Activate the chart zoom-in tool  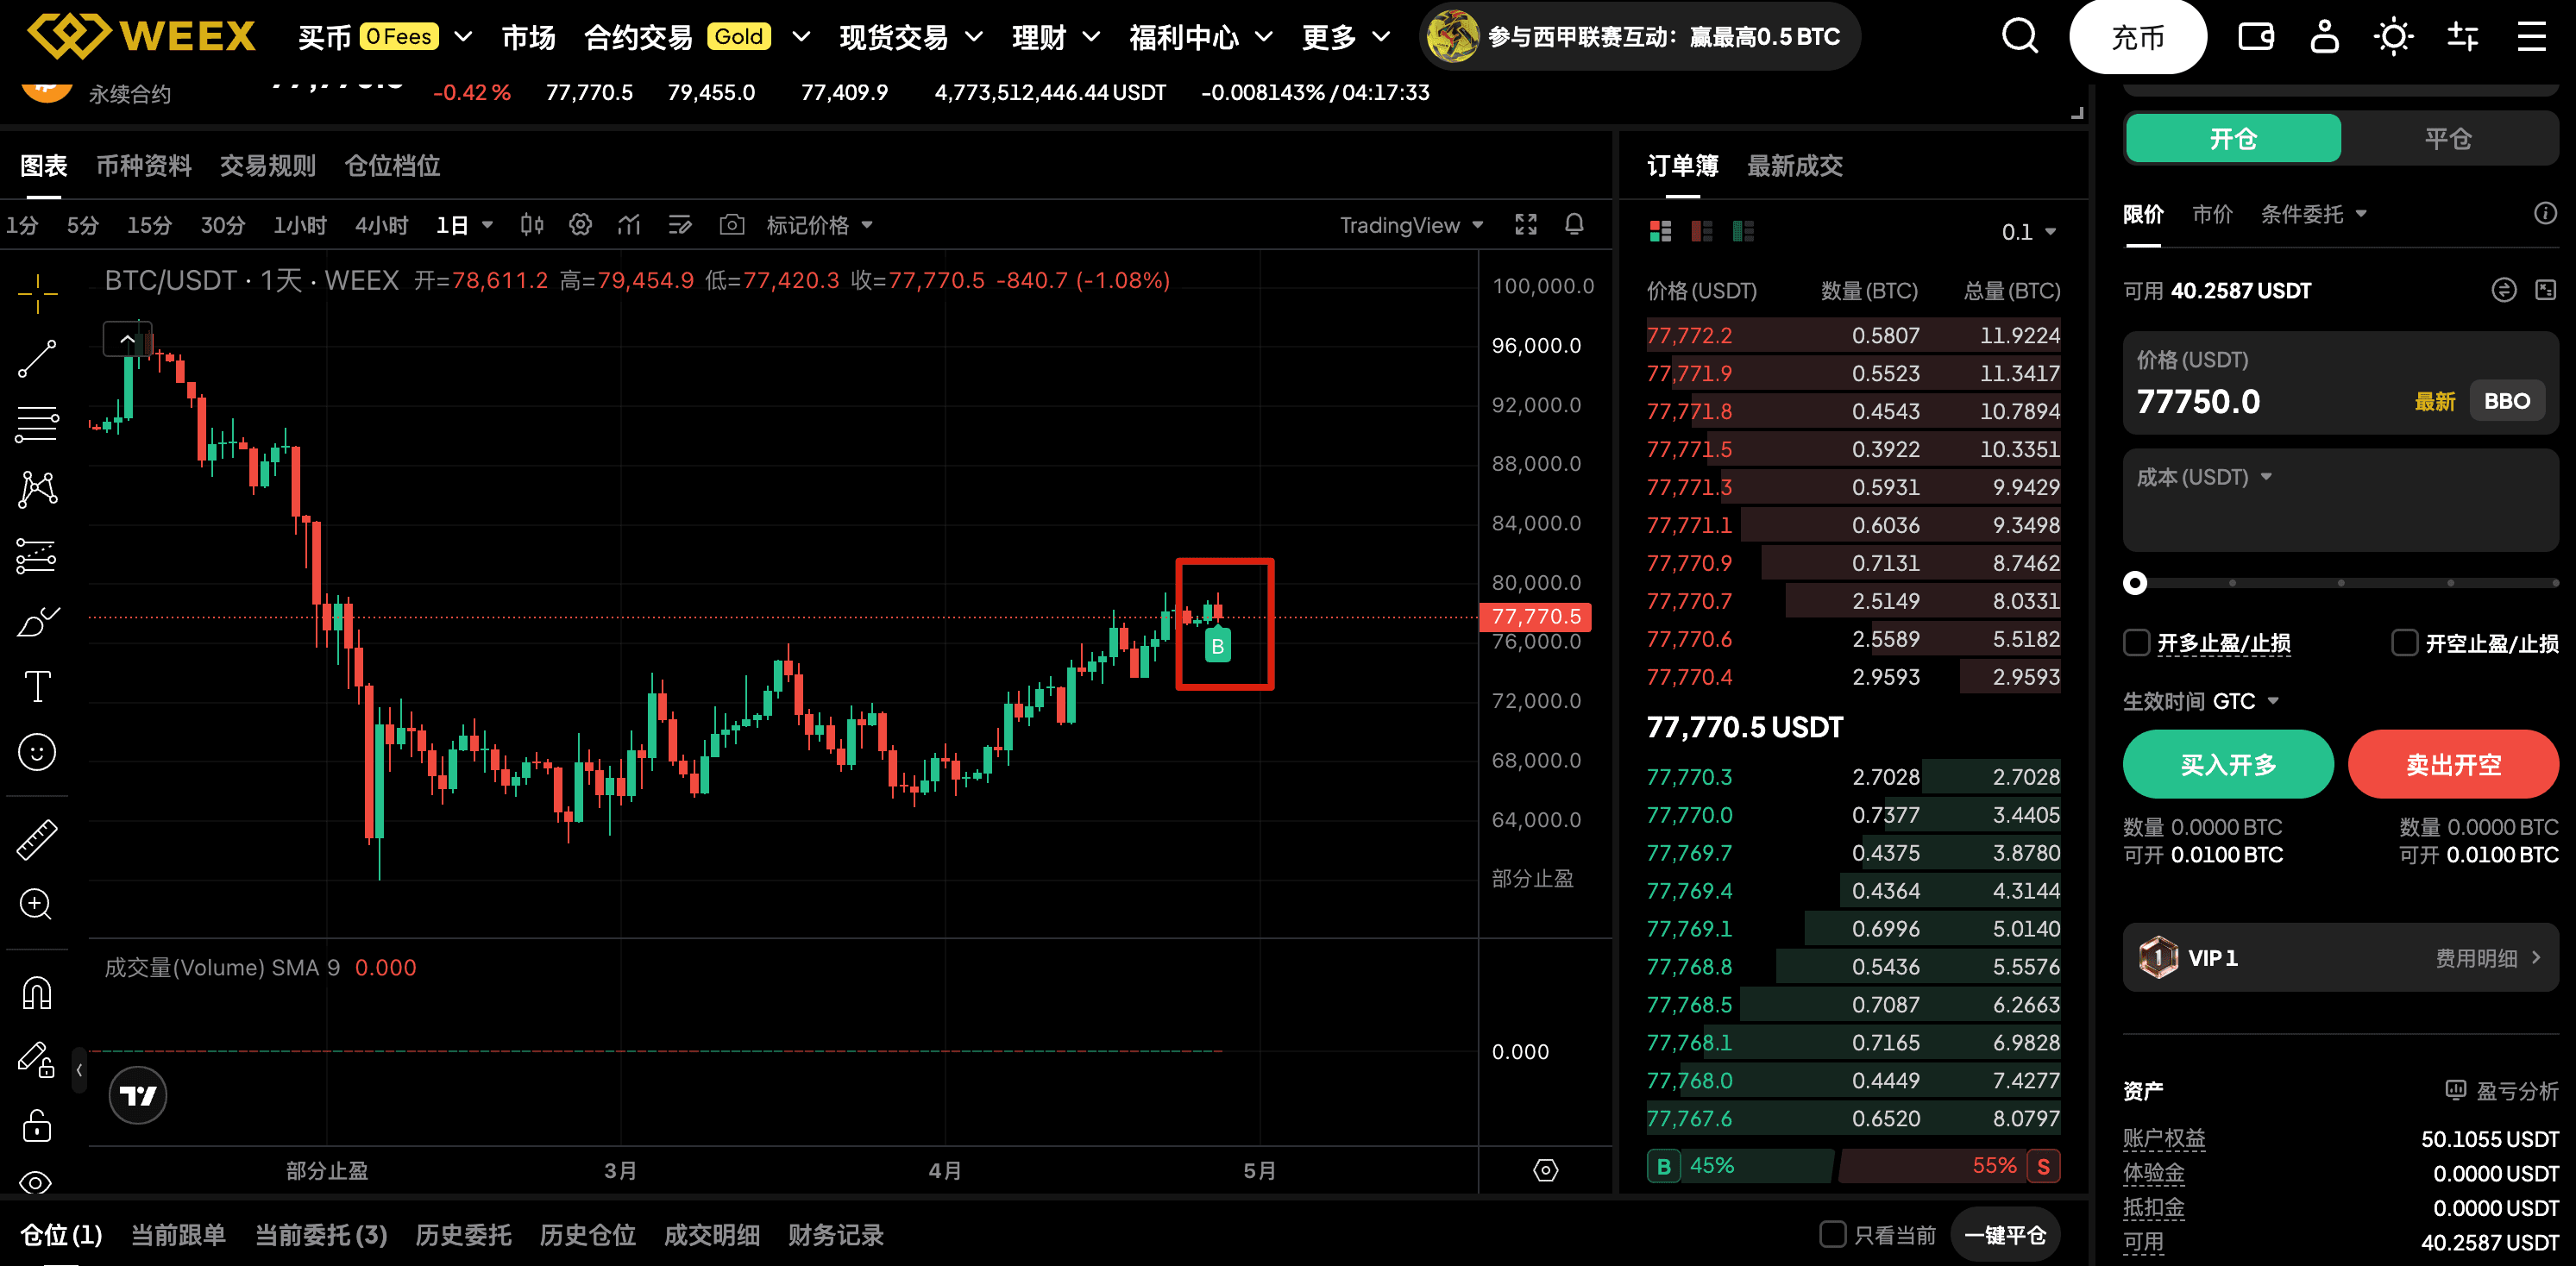click(x=37, y=904)
